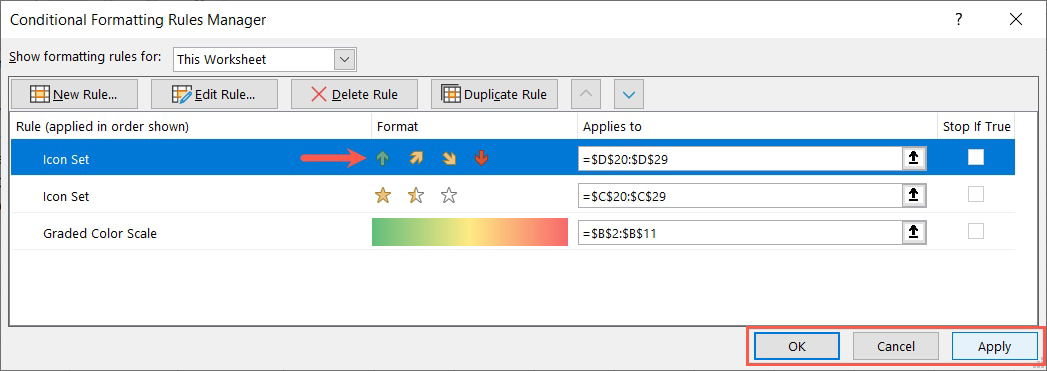Click the New Rule button

[x=74, y=95]
